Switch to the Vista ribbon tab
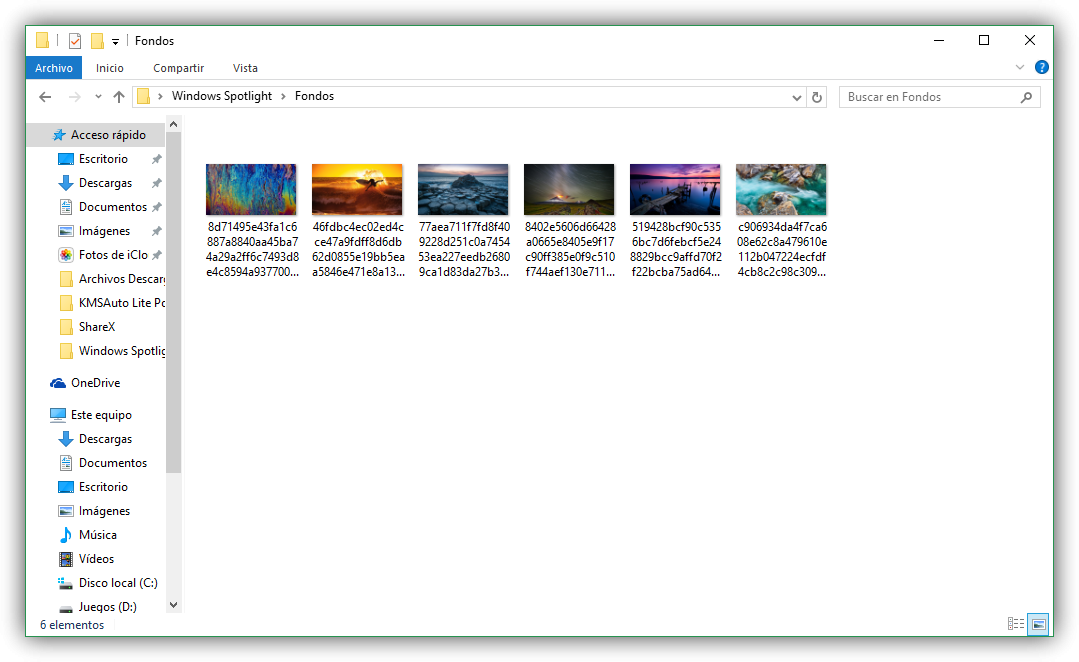Viewport: 1079px width, 662px height. tap(245, 67)
